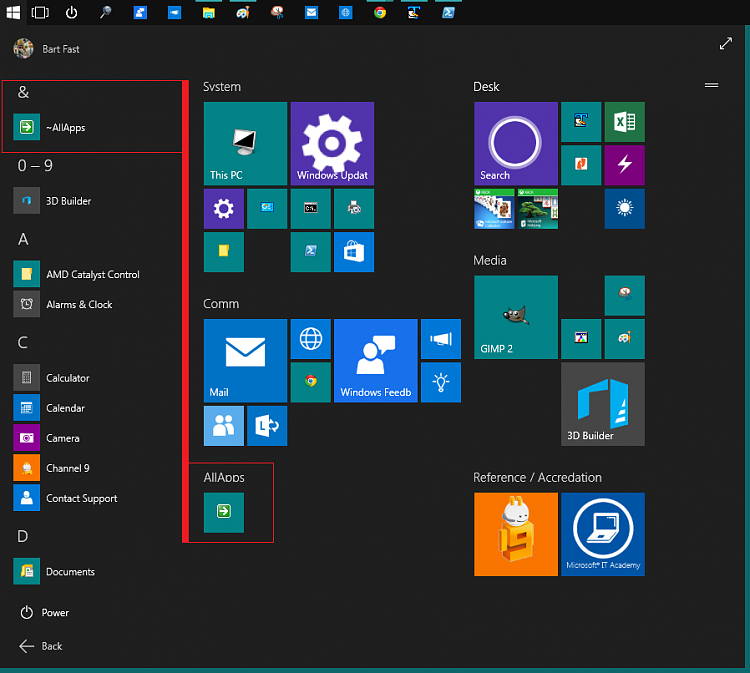
Task: Open the Windows Feedback tile
Action: [x=375, y=360]
